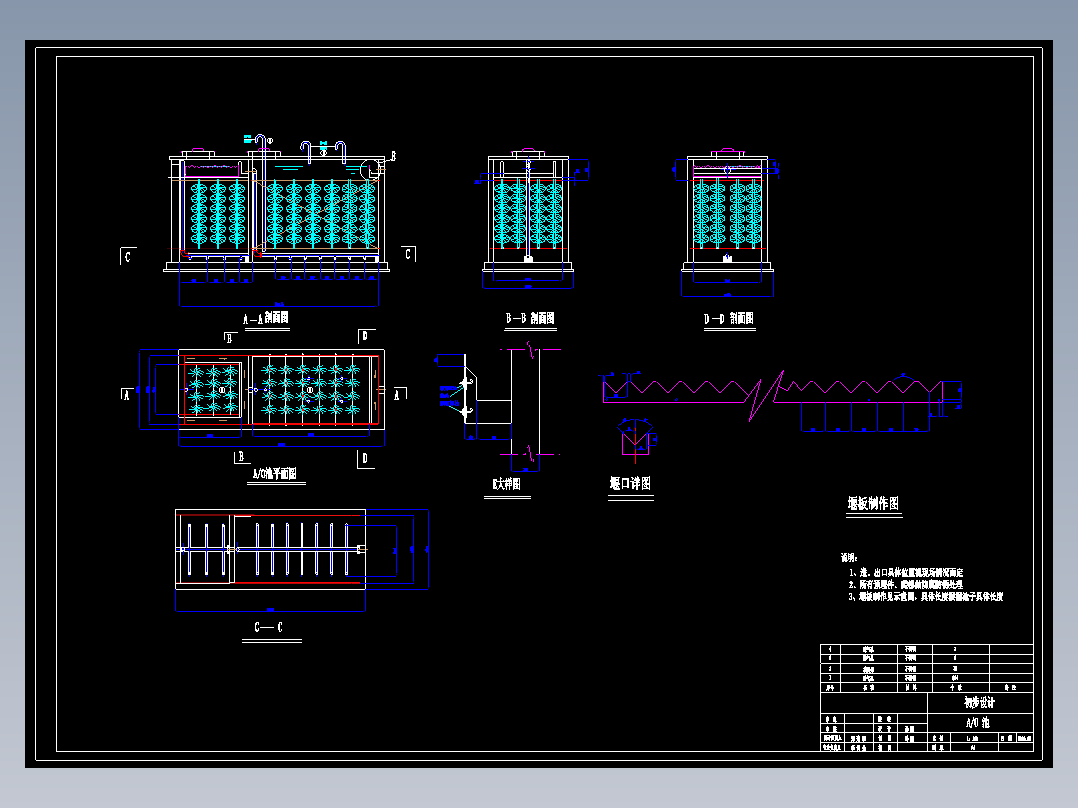
Task: Select note line 1 about inlet and outlet positions
Action: point(906,572)
